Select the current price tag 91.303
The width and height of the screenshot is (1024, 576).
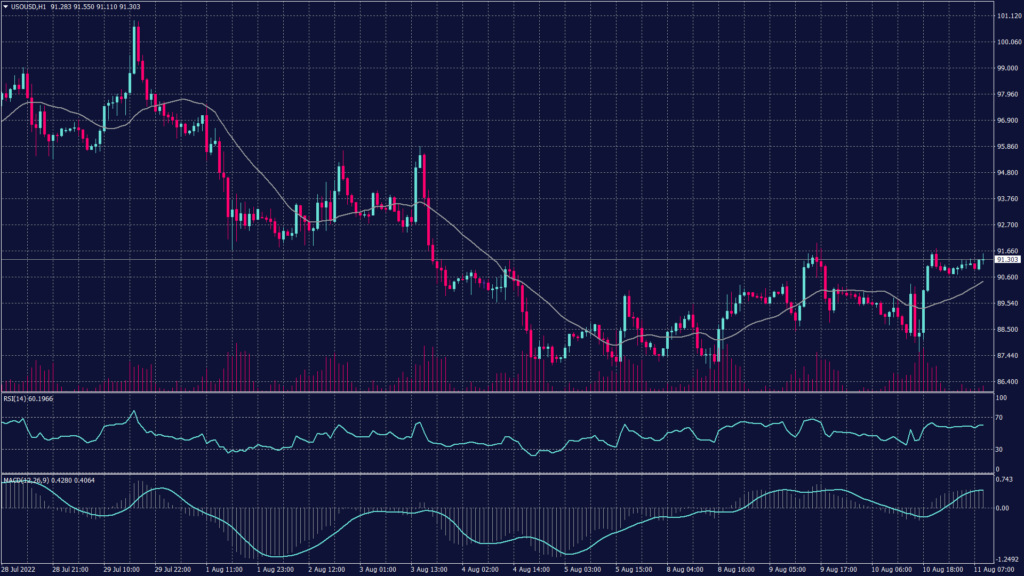1002,259
